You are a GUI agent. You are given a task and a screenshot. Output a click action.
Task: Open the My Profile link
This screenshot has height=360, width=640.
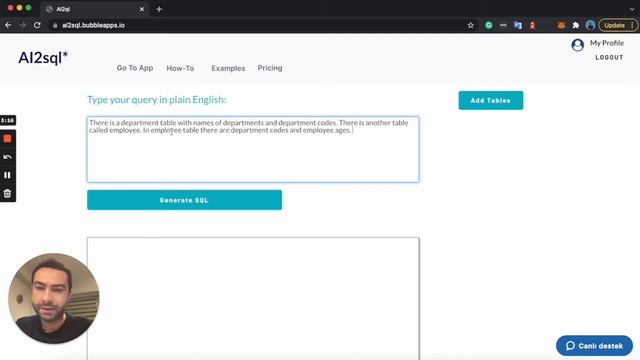(607, 43)
